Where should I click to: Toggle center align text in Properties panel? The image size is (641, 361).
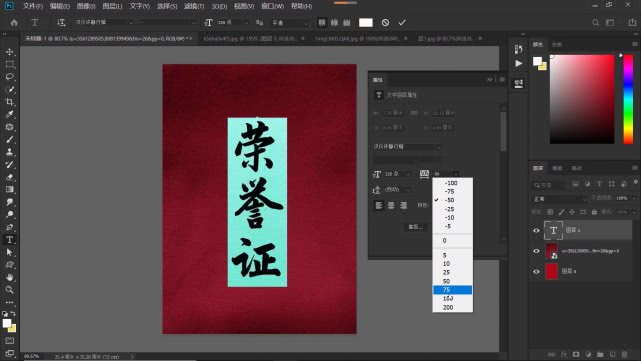(x=391, y=205)
